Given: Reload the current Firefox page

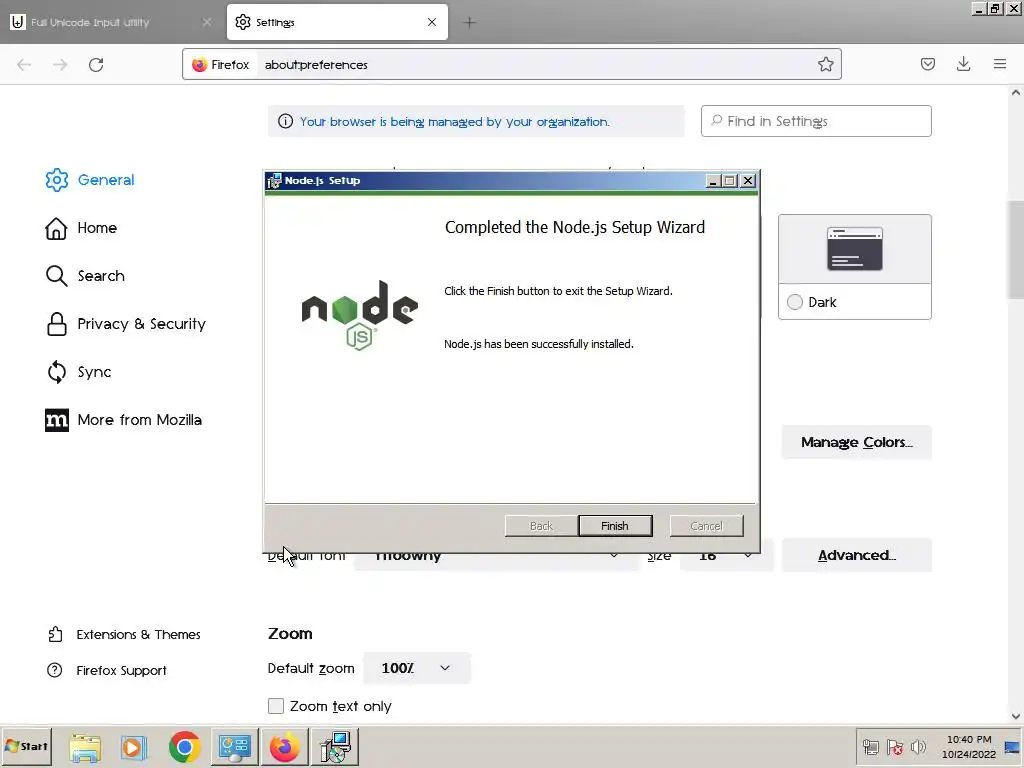Looking at the screenshot, I should coord(96,65).
